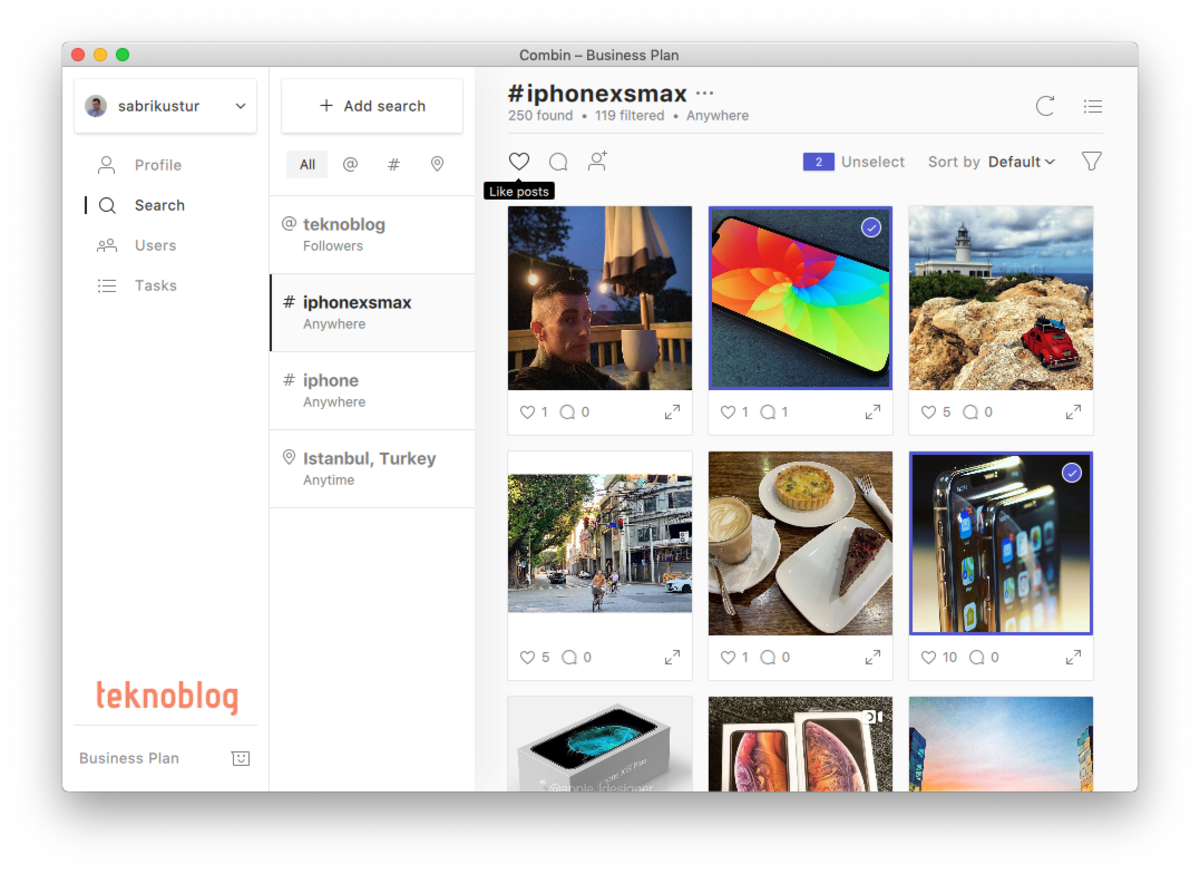Open the three-dots menu beside #iphonexsmax
The image size is (1200, 874).
(x=705, y=94)
